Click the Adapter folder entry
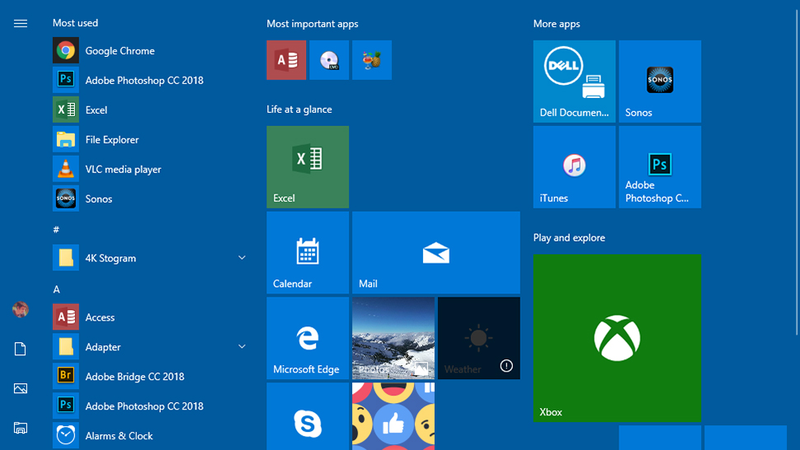The image size is (800, 450). [151, 346]
